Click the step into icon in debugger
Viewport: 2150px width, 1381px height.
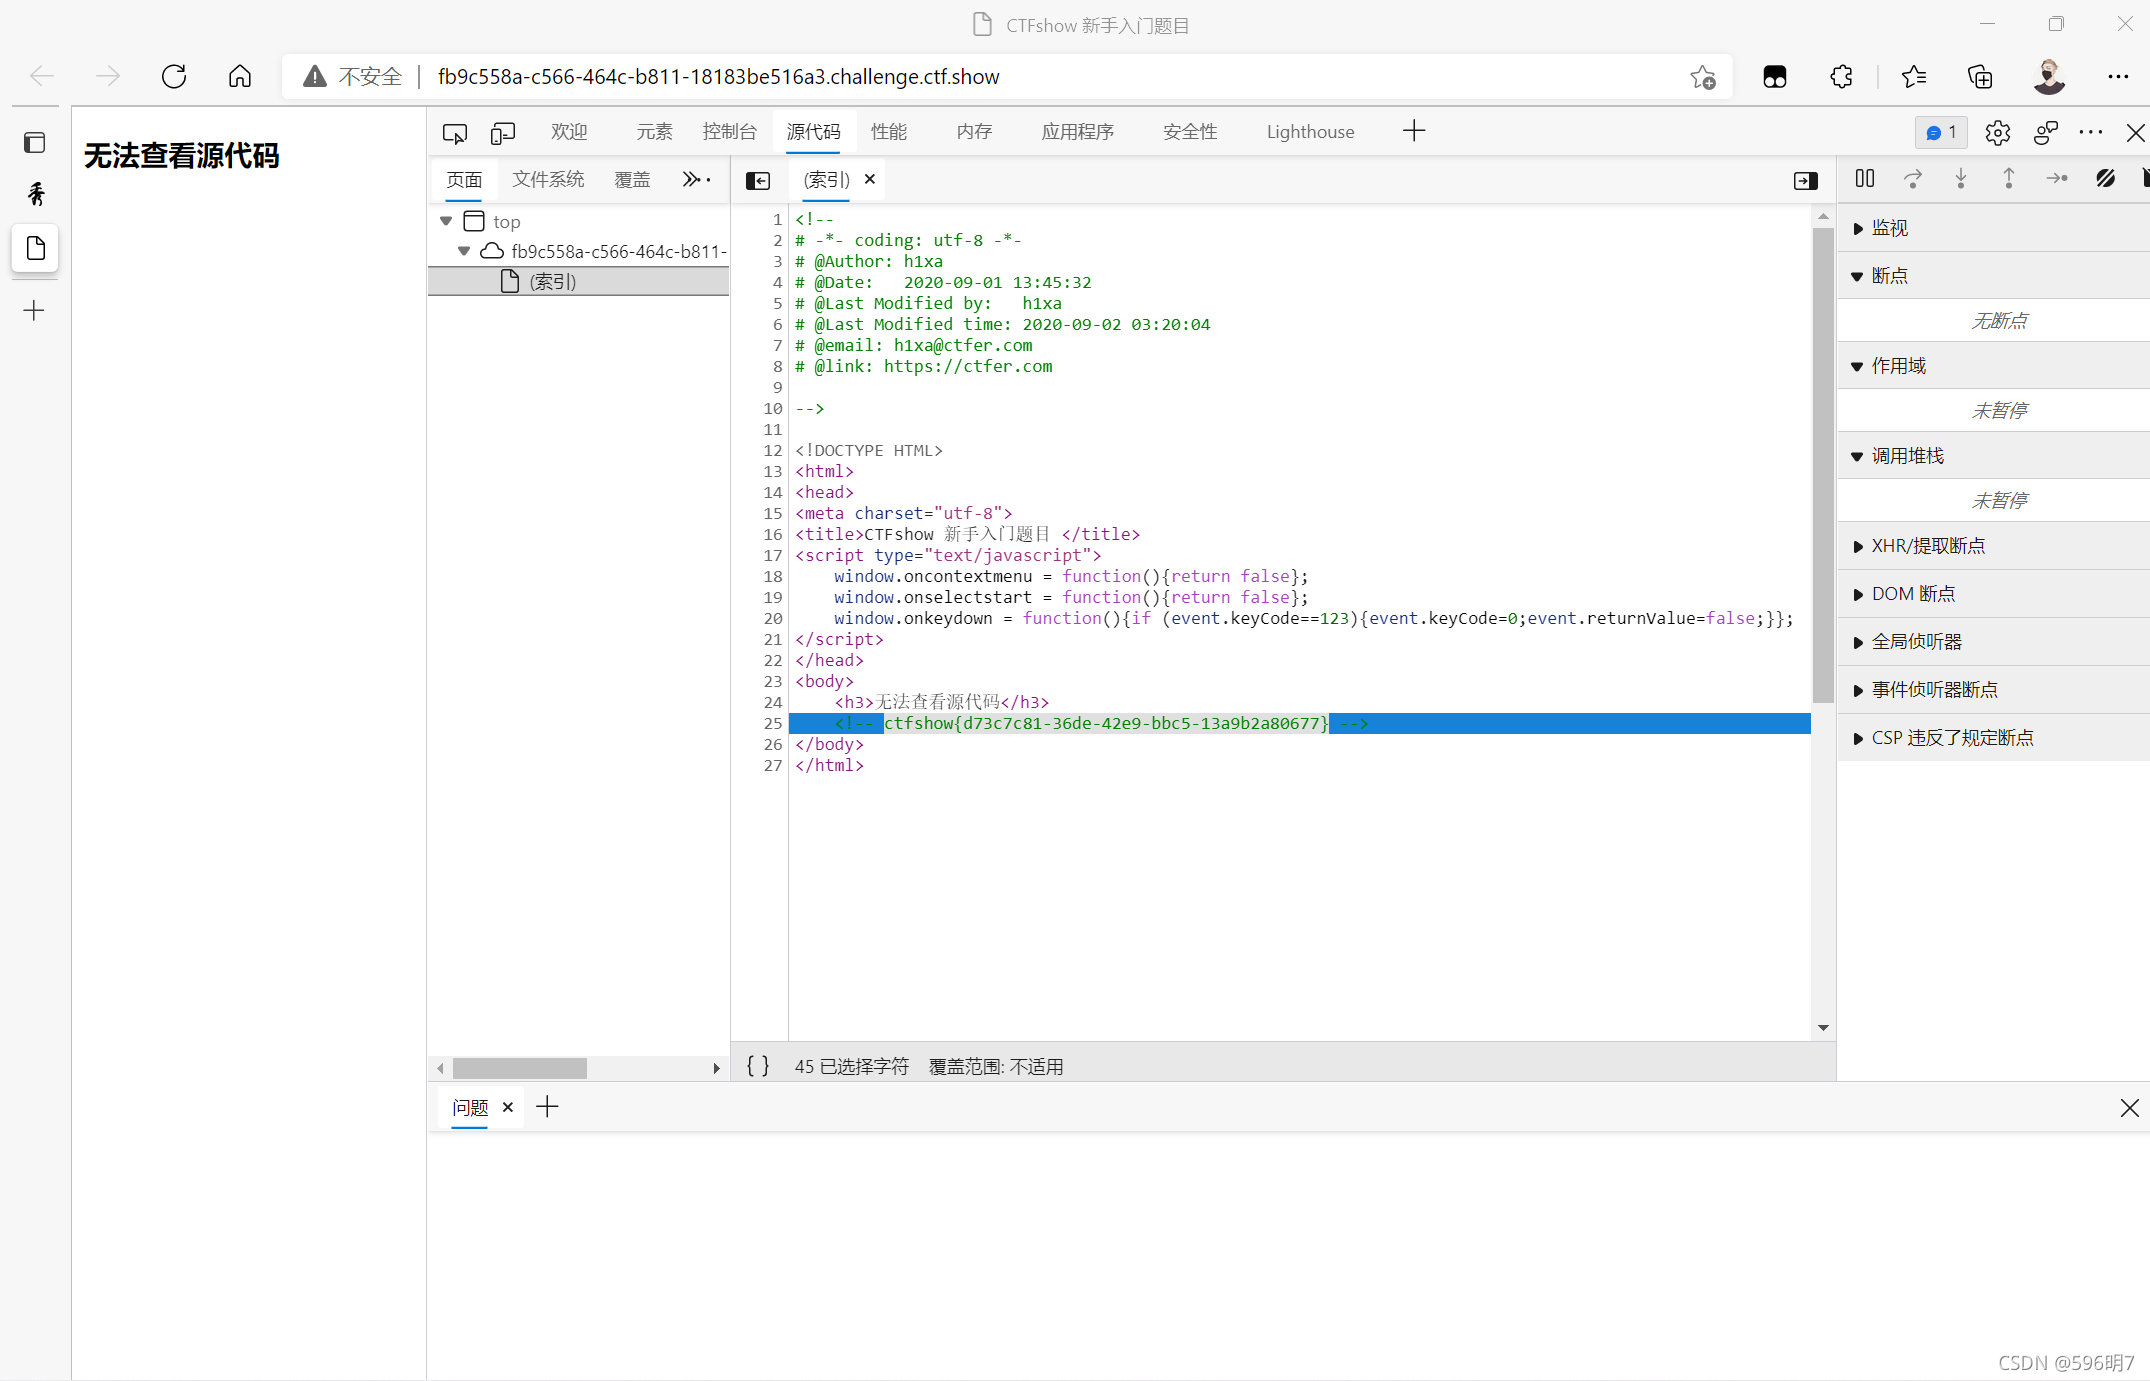pyautogui.click(x=1960, y=179)
